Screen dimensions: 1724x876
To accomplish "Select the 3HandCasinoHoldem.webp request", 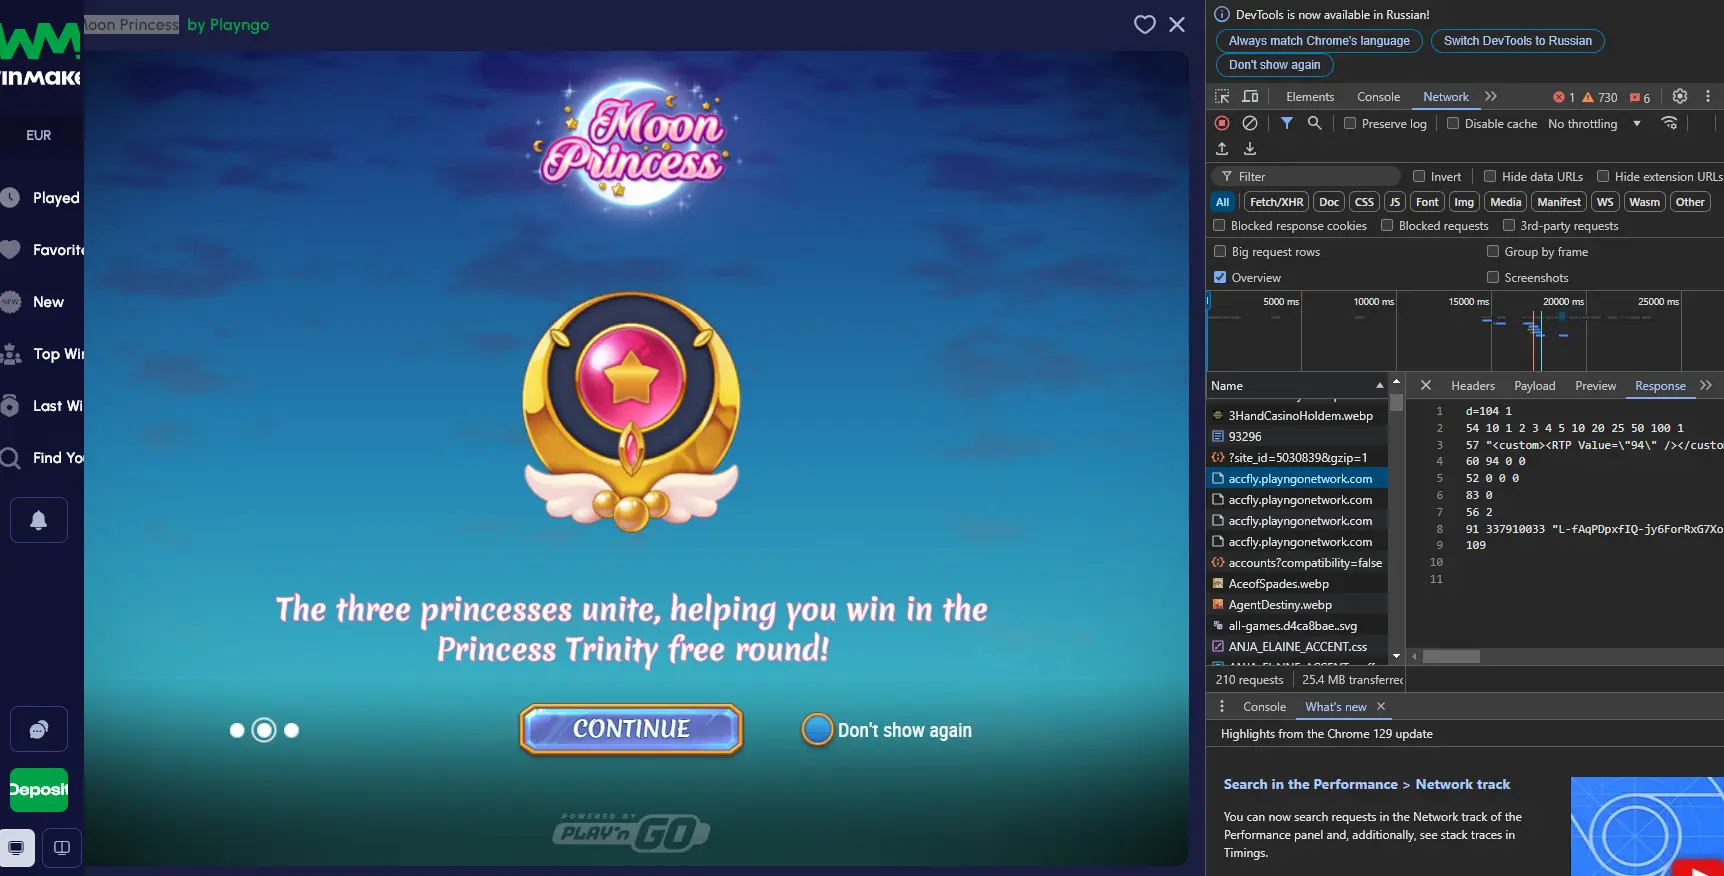I will click(x=1297, y=416).
